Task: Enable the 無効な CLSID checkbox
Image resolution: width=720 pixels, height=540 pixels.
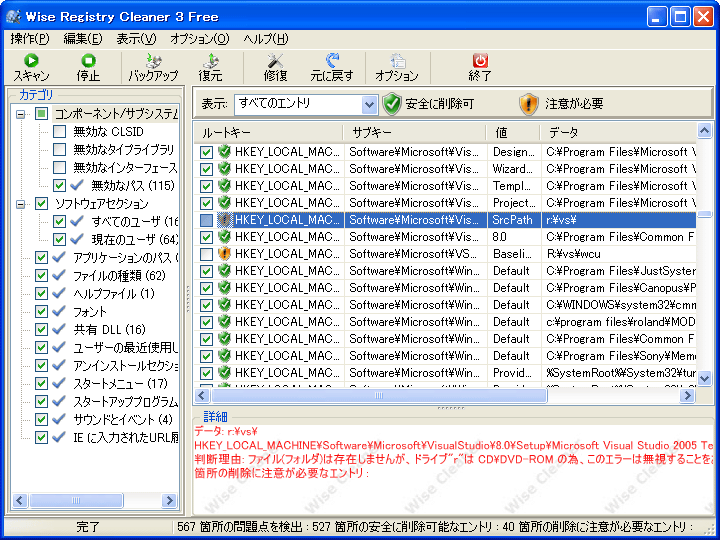Action: (59, 131)
